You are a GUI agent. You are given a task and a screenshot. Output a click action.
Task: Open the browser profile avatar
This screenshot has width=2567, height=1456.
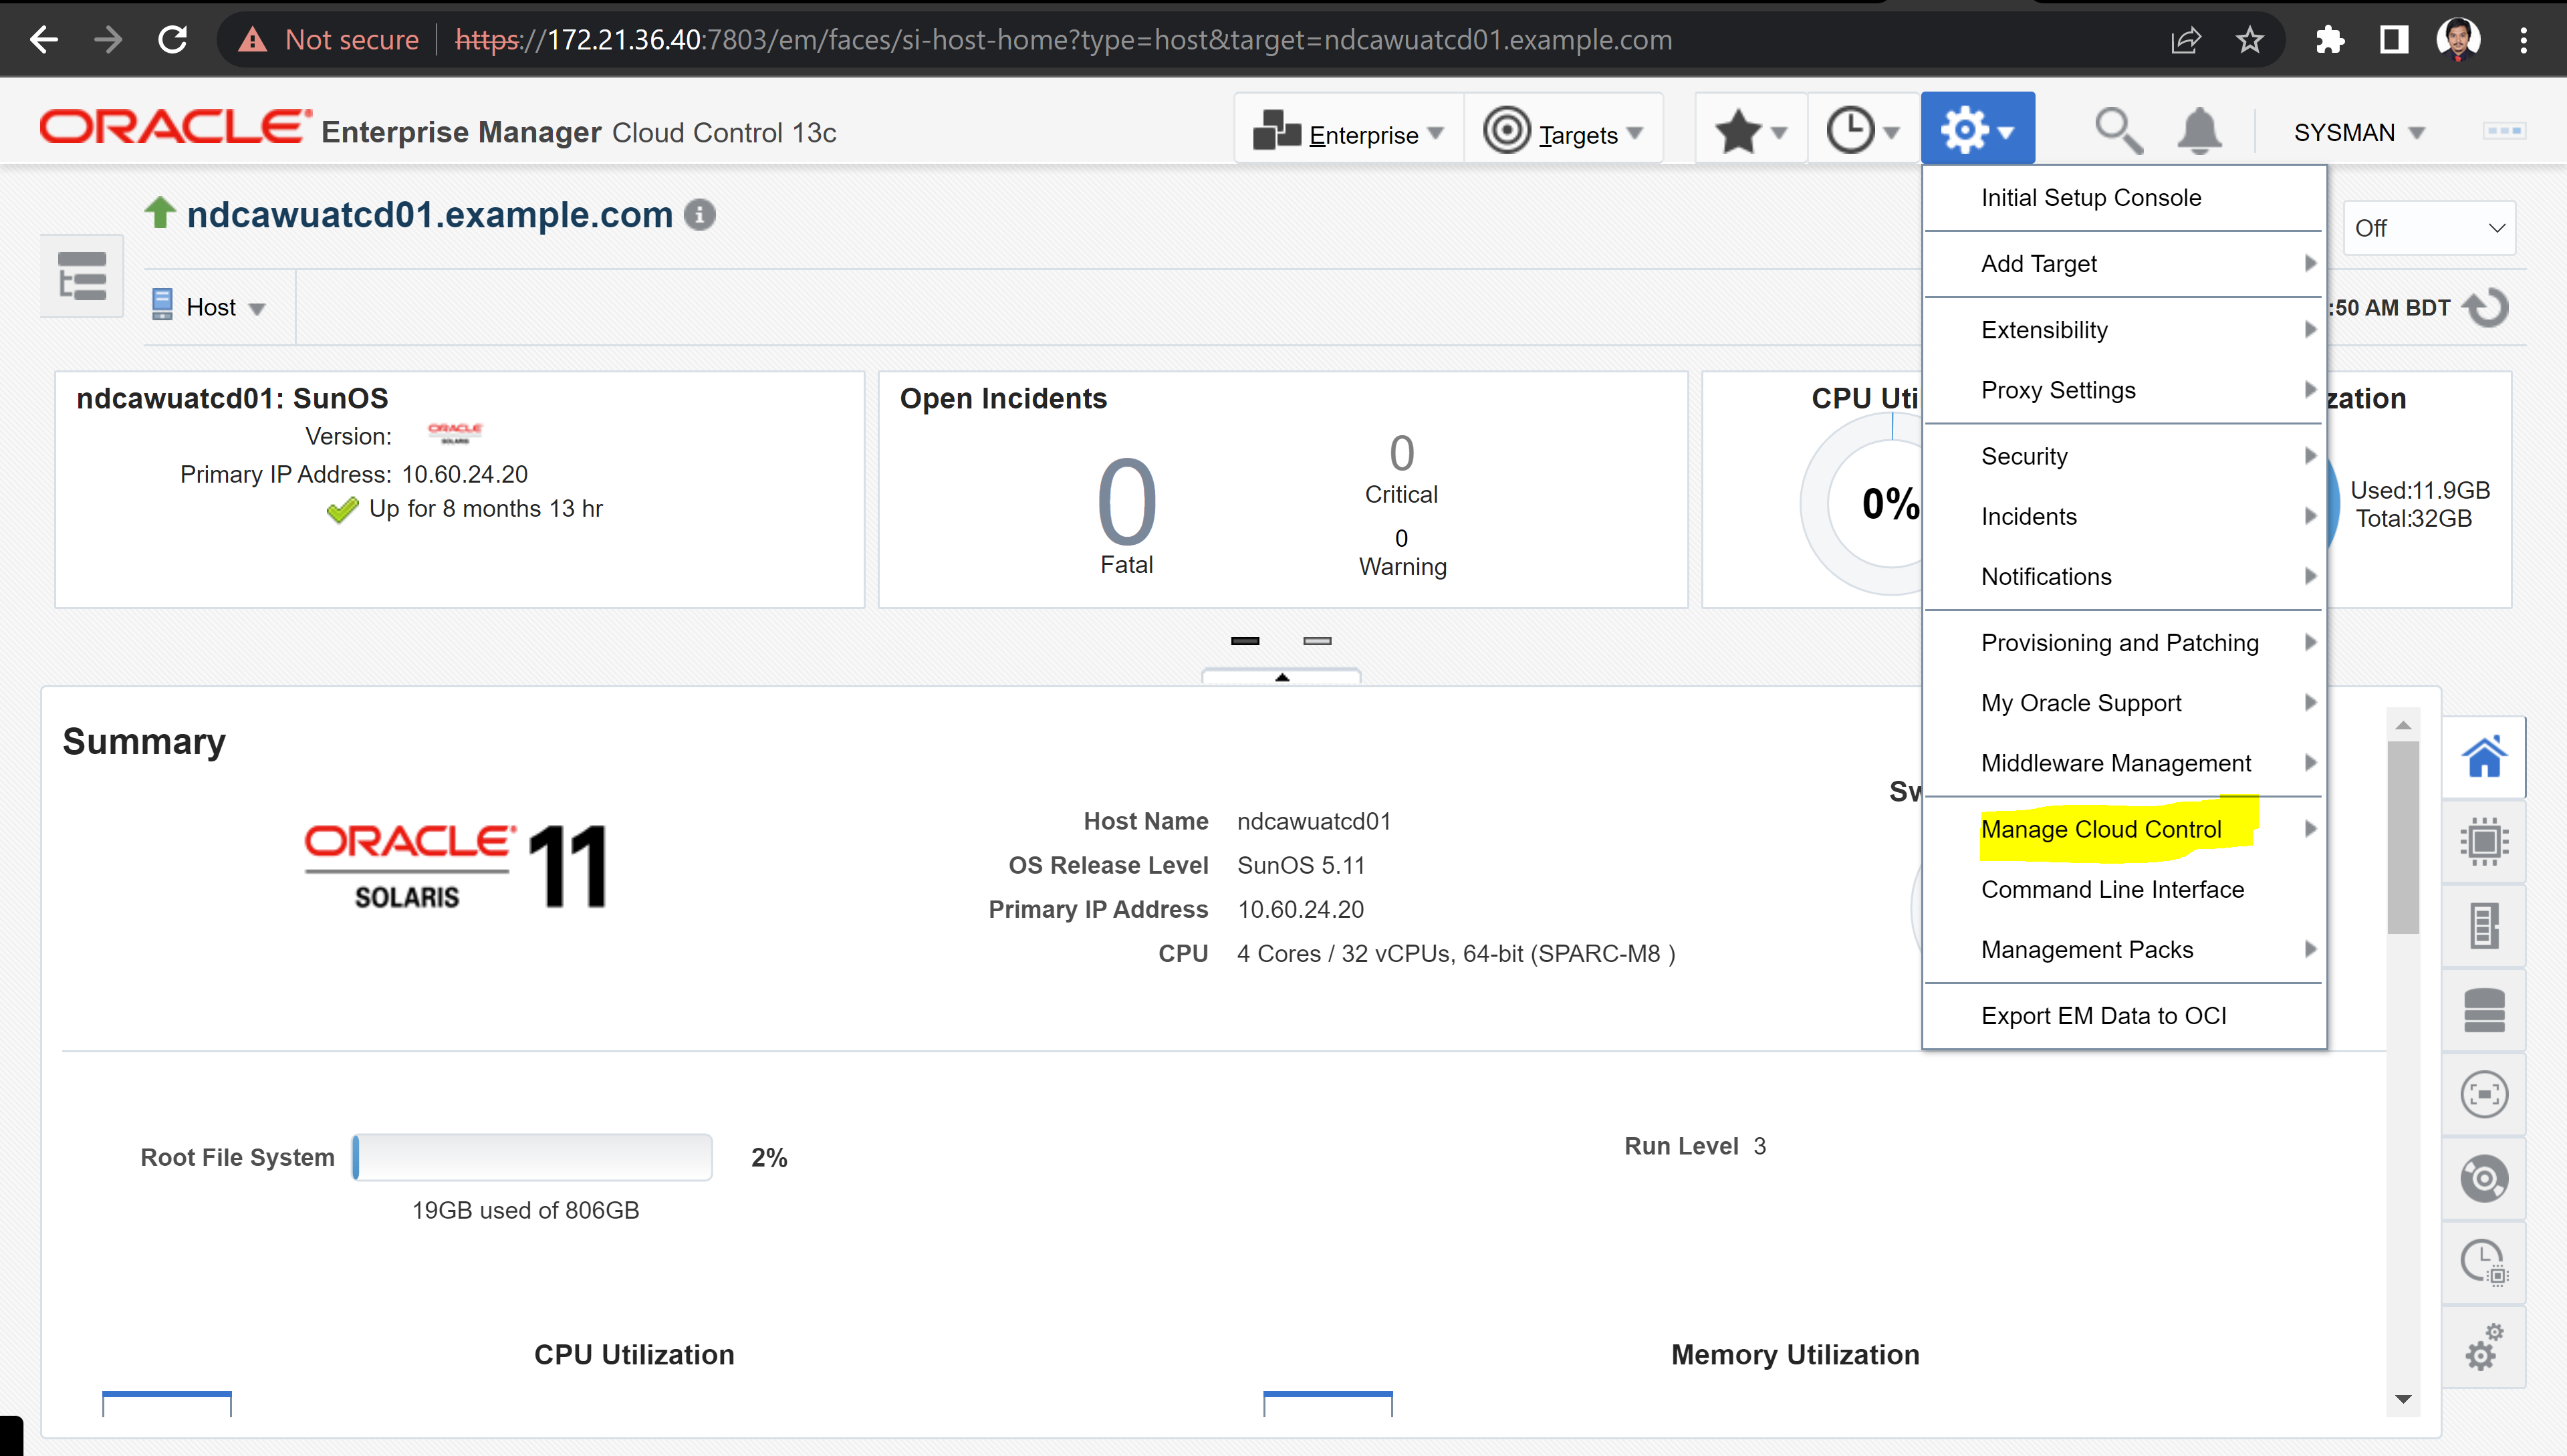(x=2459, y=40)
